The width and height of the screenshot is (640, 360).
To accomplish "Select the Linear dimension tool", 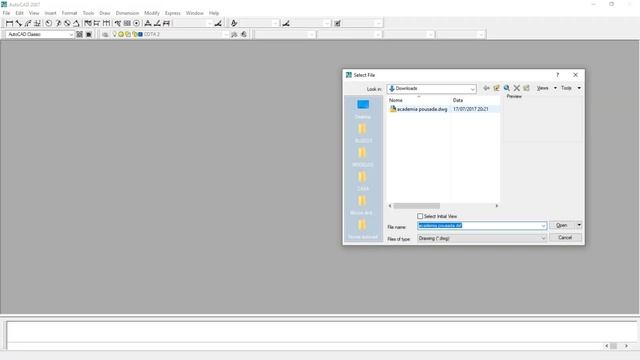I will (9, 23).
